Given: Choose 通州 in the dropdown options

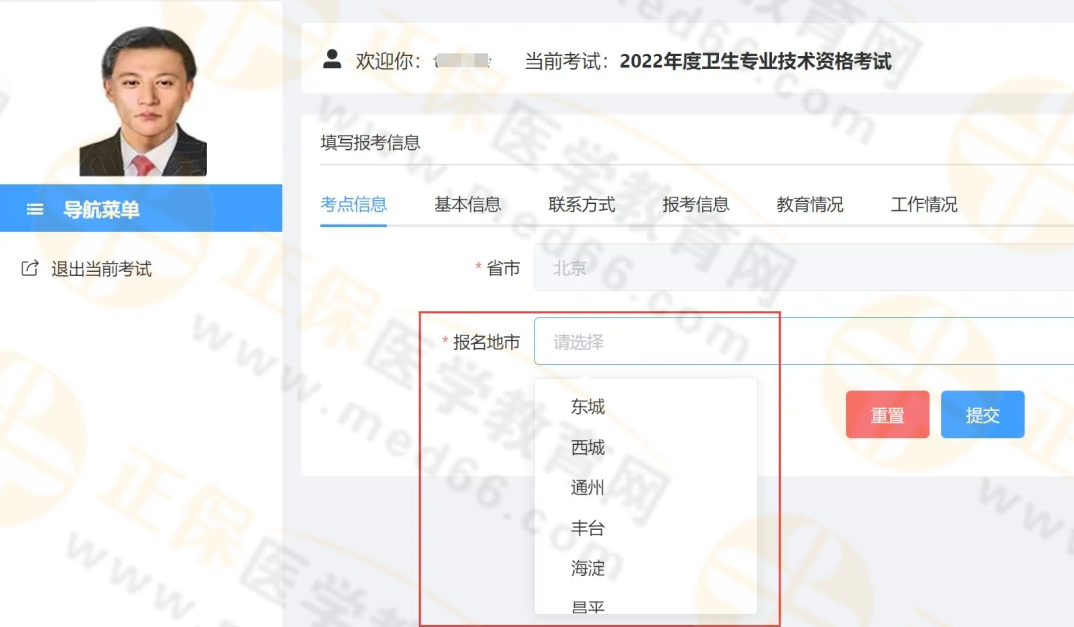Looking at the screenshot, I should coord(585,488).
